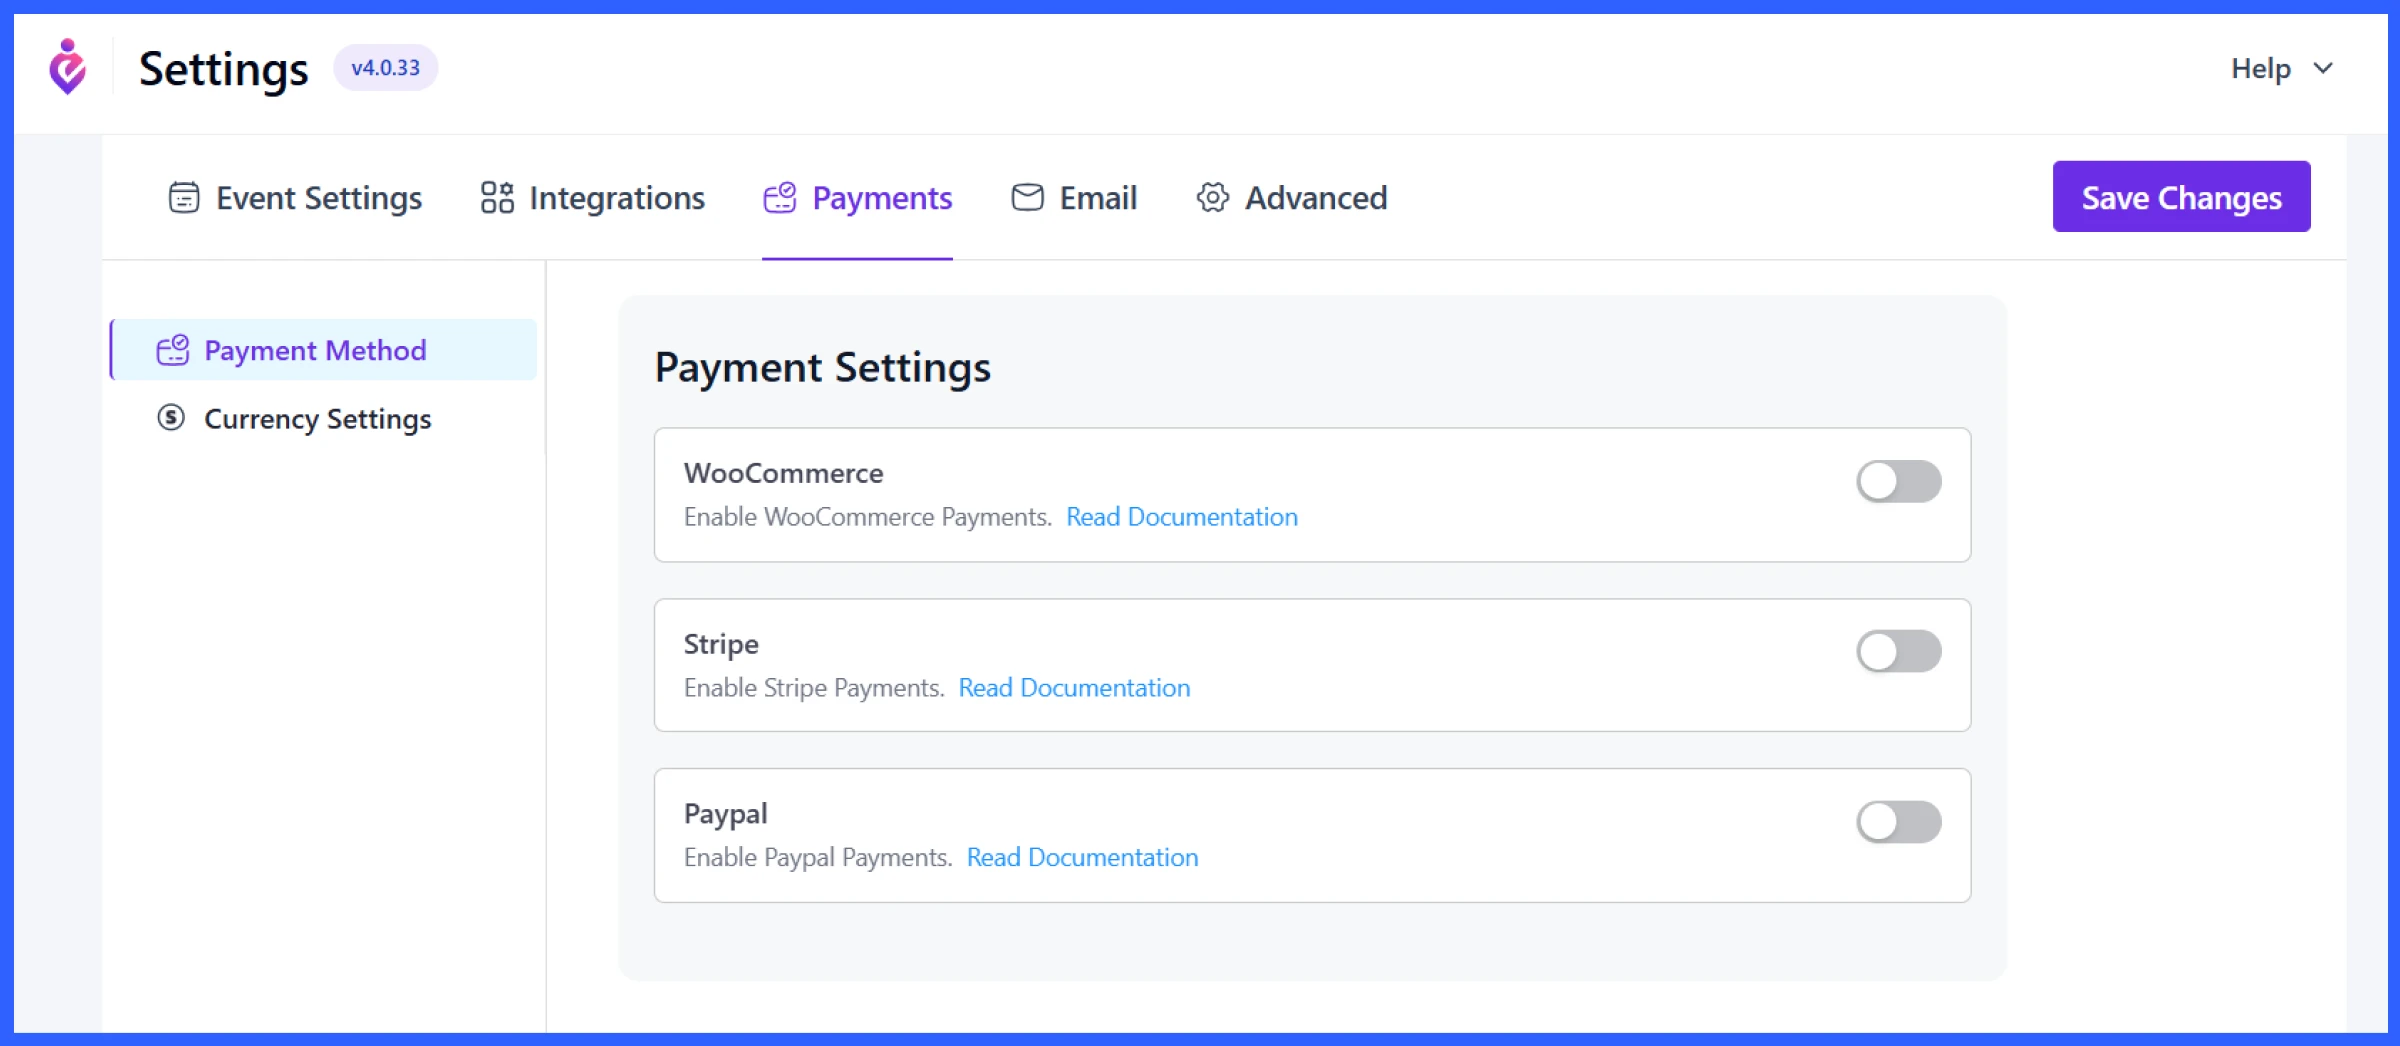Open WooCommerce Read Documentation link
The image size is (2400, 1046).
[x=1182, y=517]
